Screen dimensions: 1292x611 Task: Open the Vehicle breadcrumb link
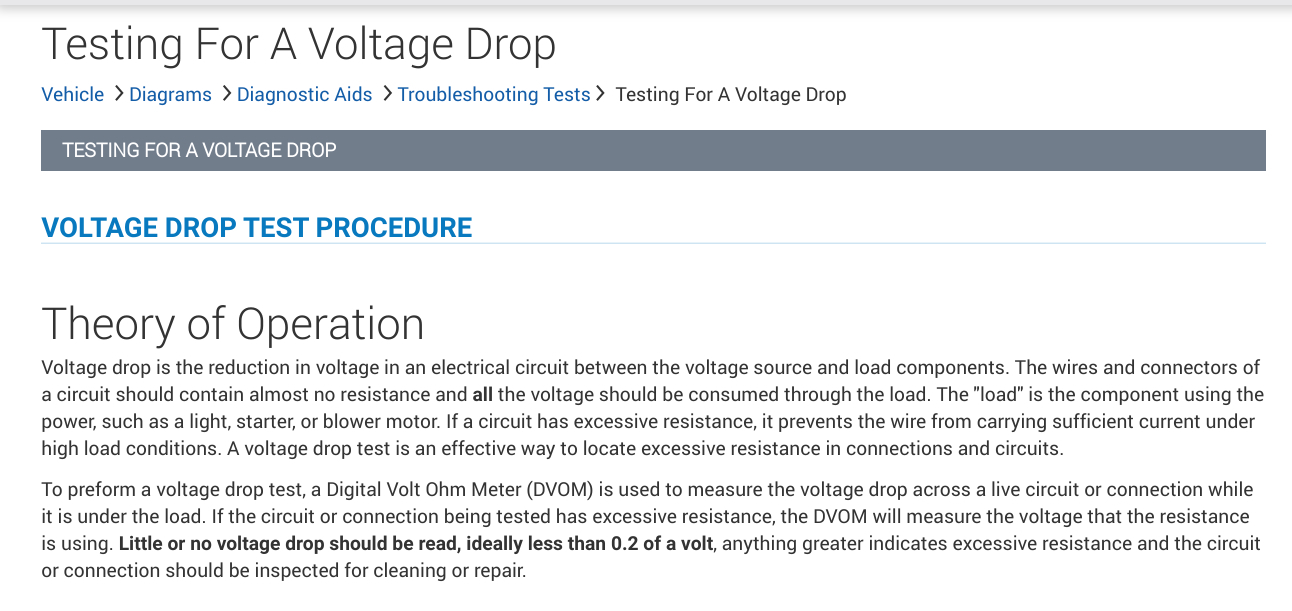tap(72, 94)
